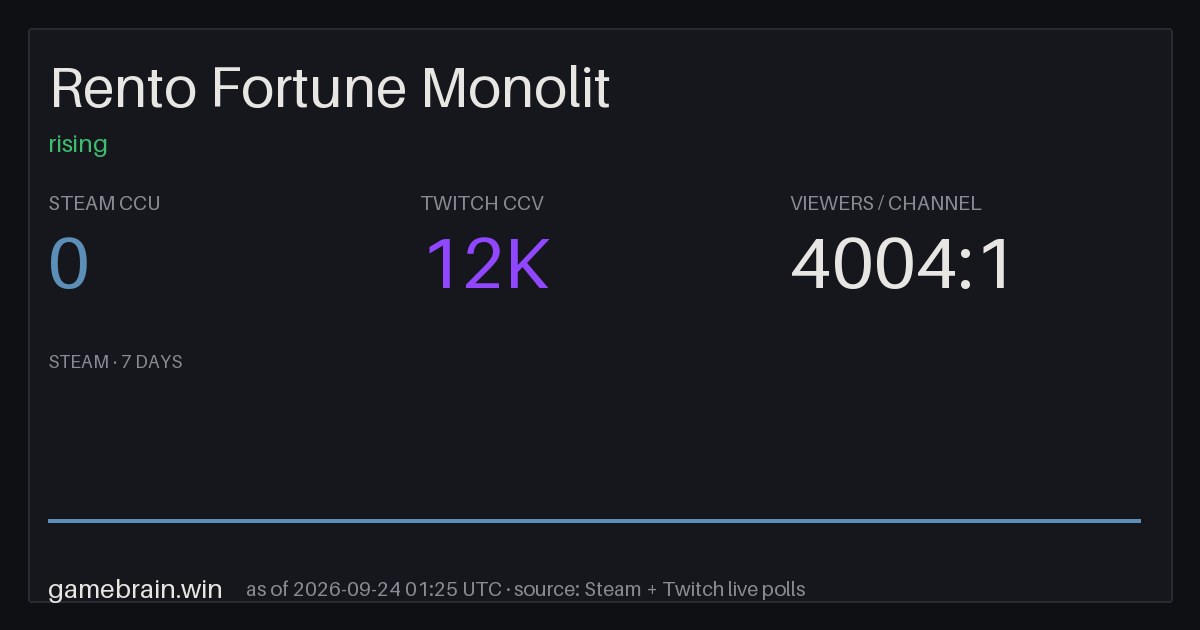Image resolution: width=1200 pixels, height=630 pixels.
Task: Click the middle of the blue sparkline
Action: [594, 520]
